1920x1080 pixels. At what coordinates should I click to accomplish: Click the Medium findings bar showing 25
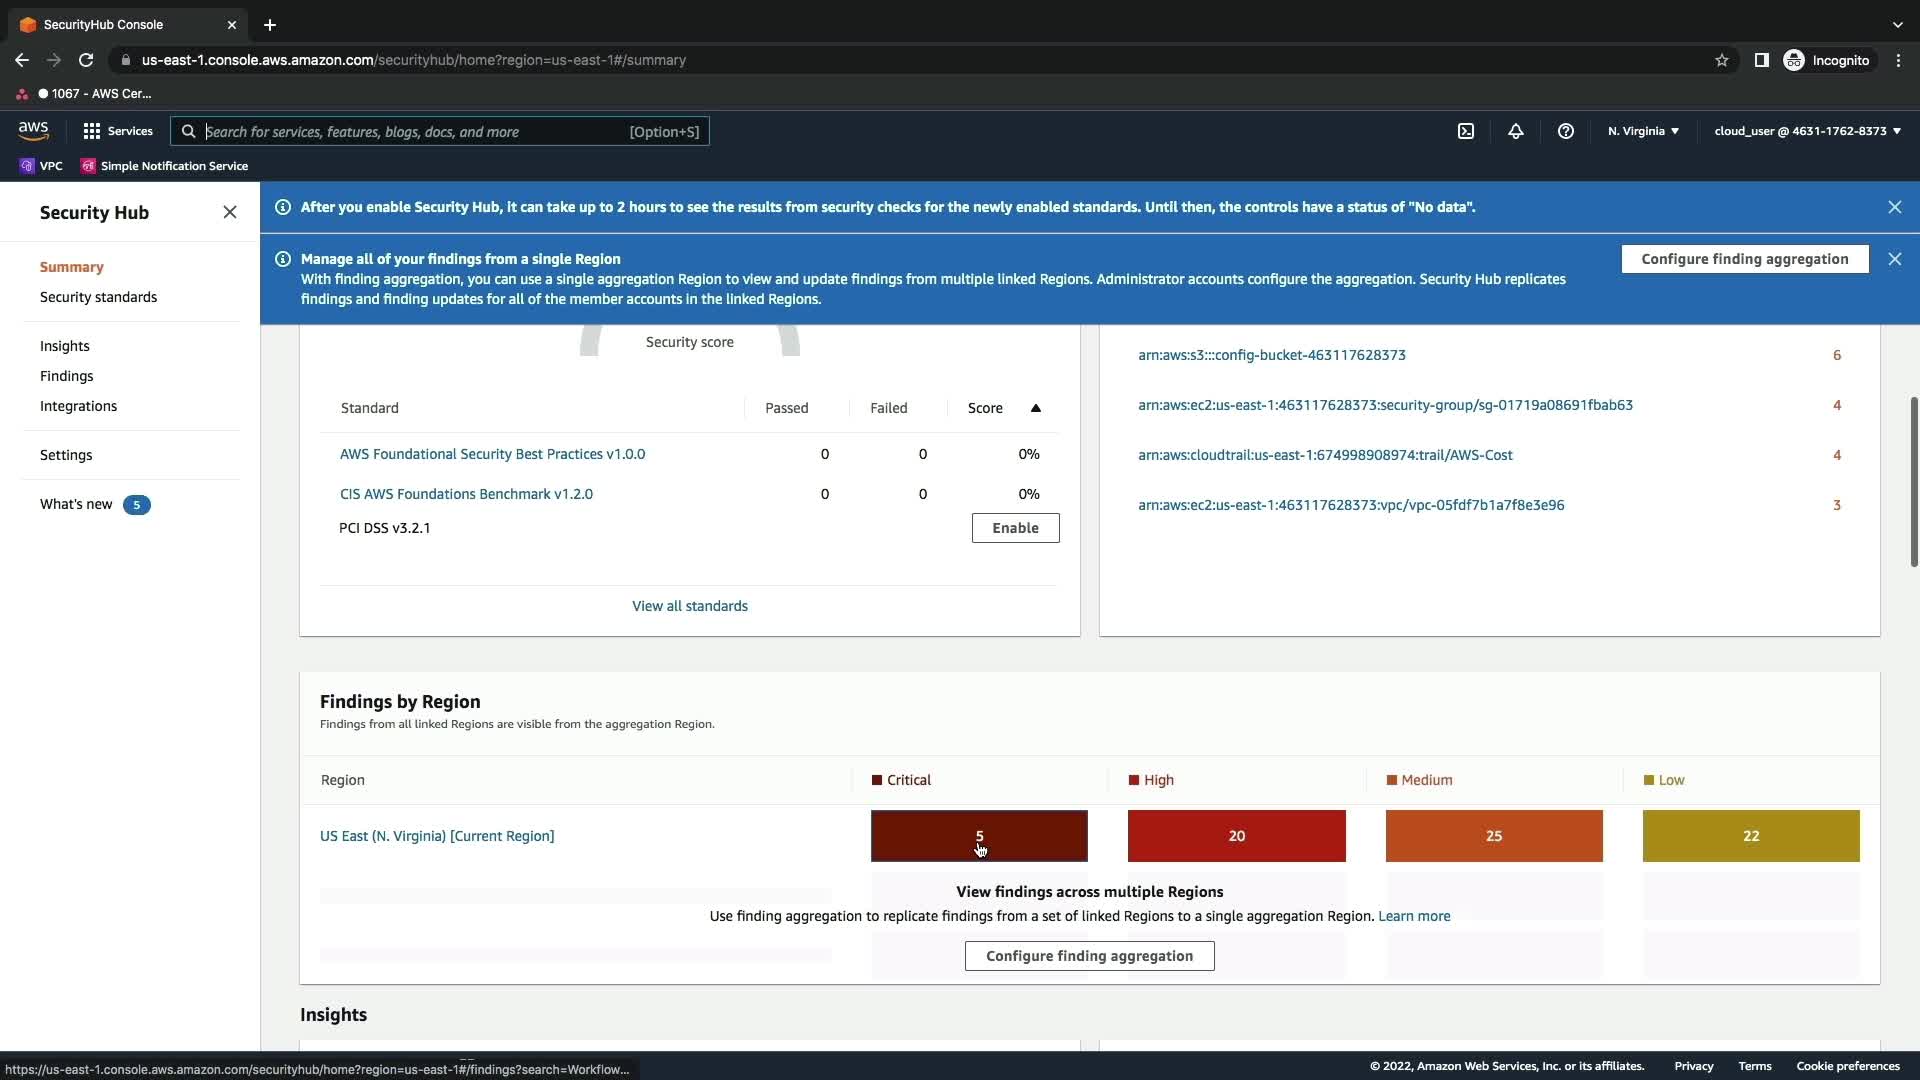(1494, 836)
